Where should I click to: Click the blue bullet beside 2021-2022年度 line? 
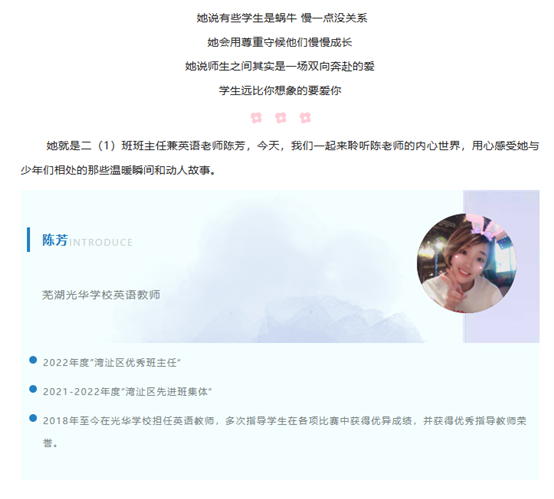33,389
